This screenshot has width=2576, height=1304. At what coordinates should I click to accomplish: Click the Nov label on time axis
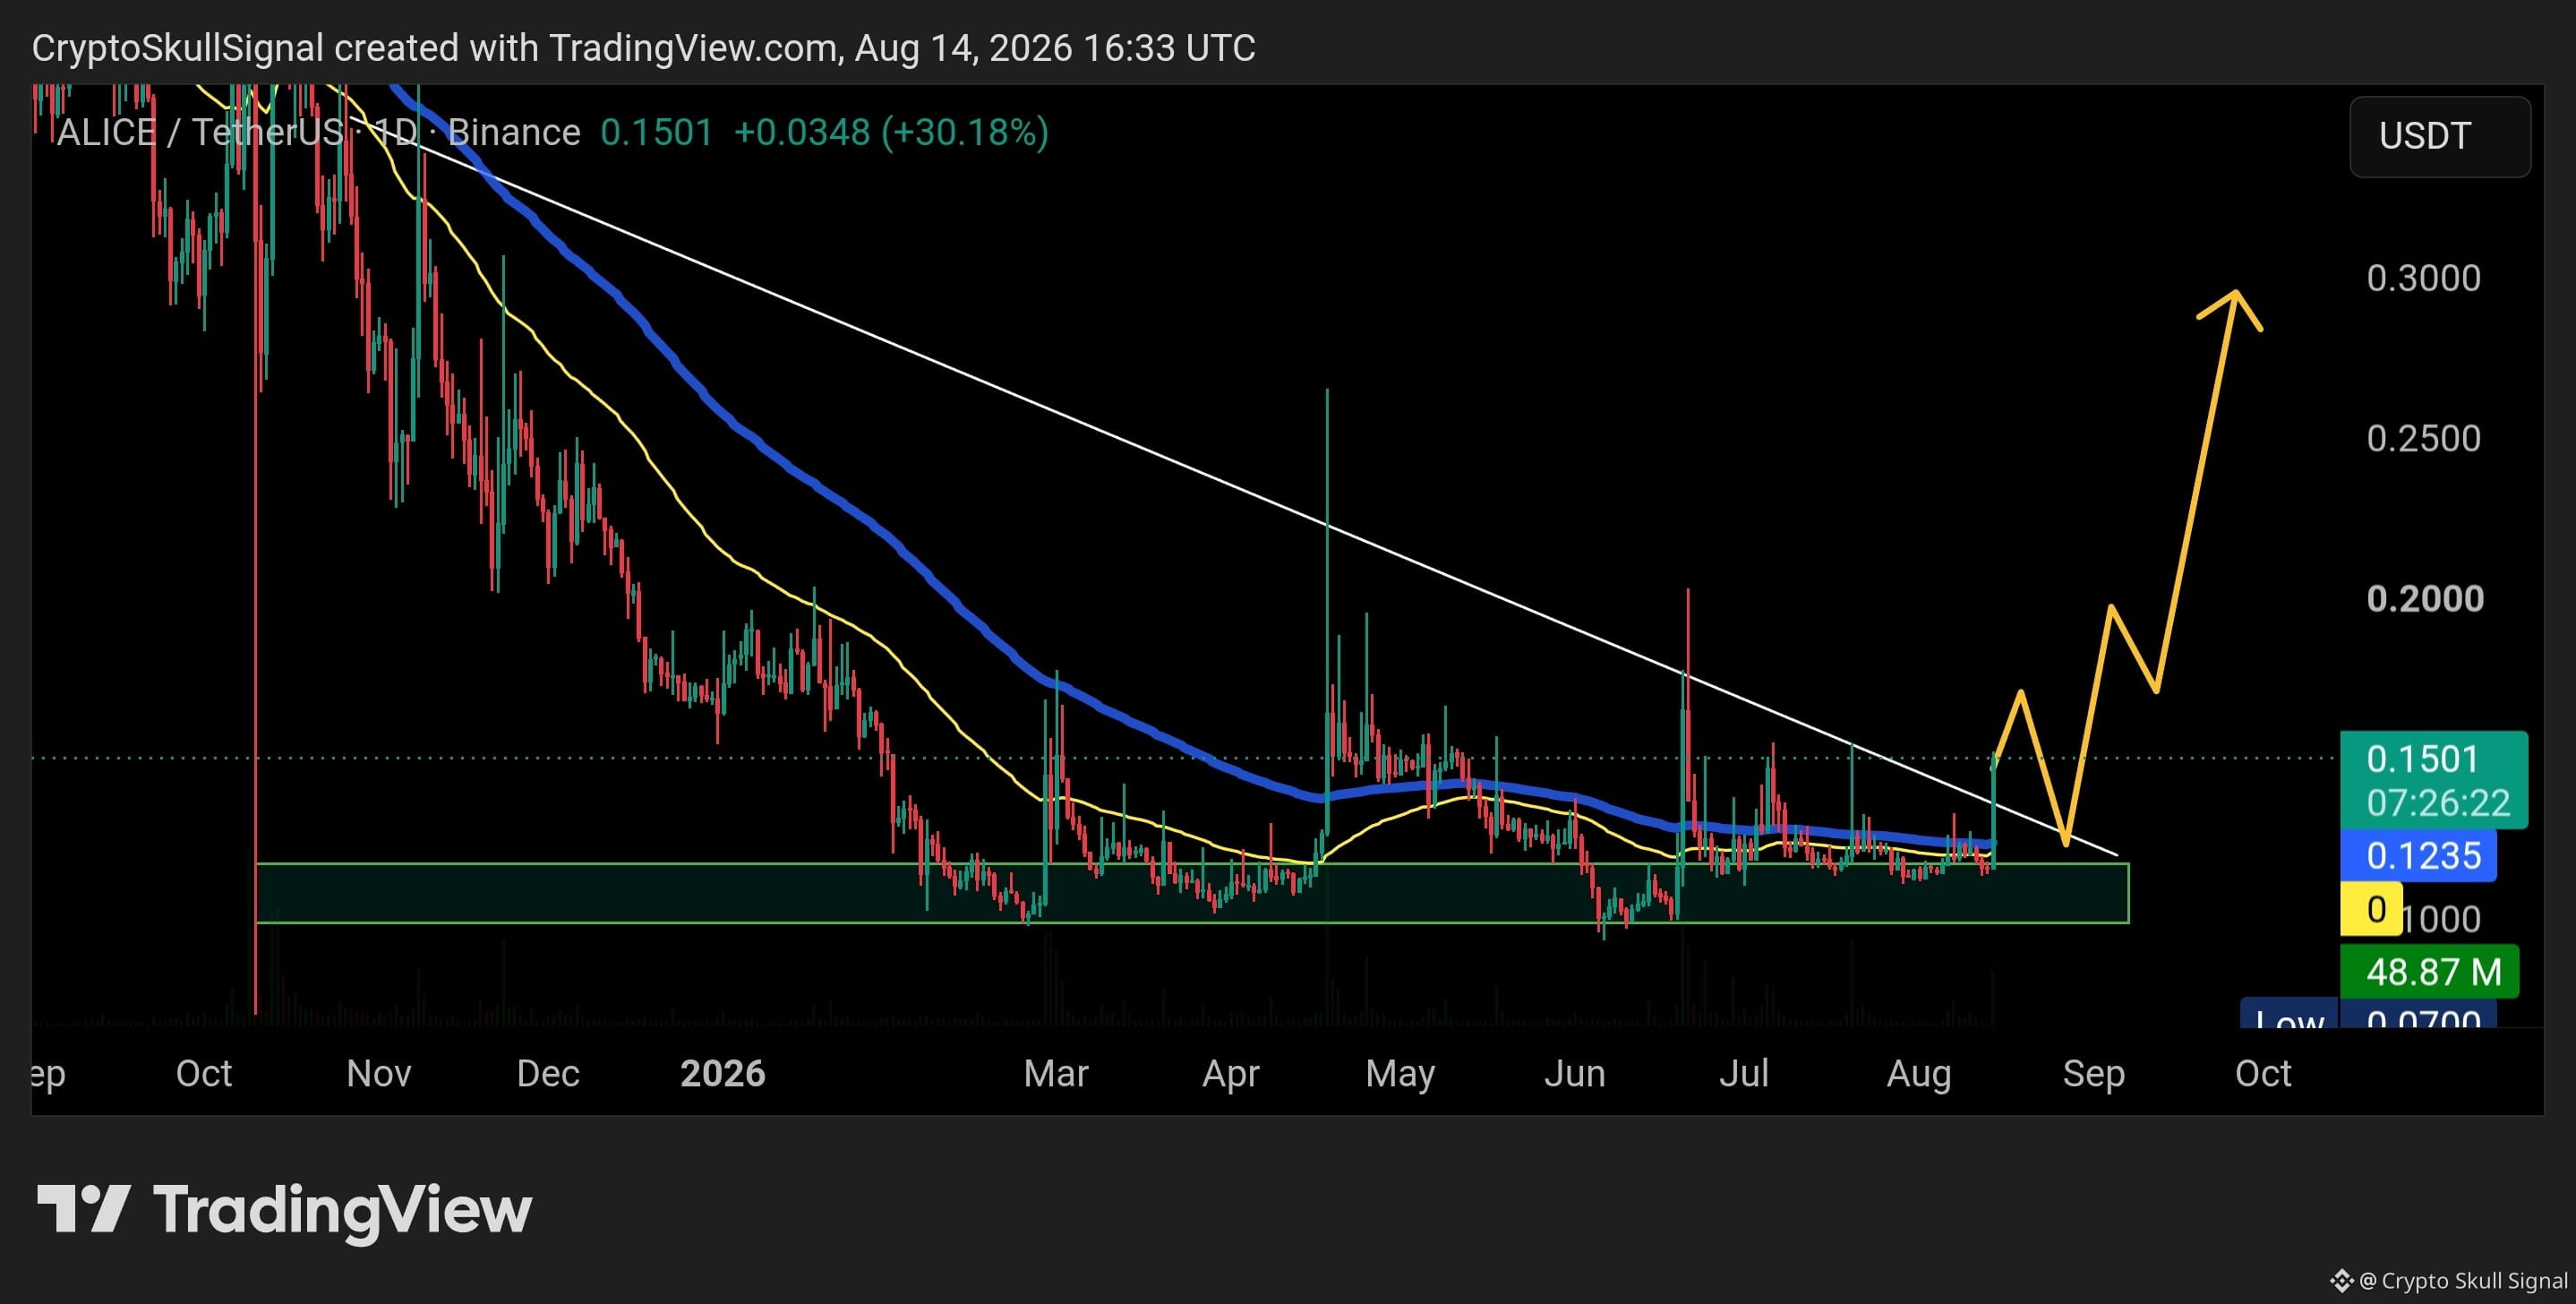(x=379, y=1073)
